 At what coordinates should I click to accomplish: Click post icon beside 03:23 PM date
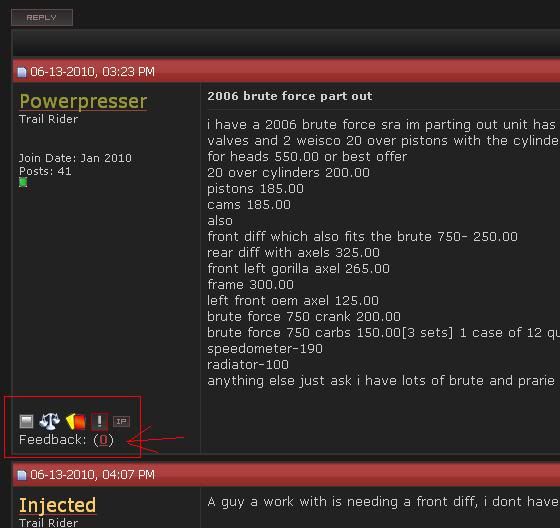[x=22, y=72]
